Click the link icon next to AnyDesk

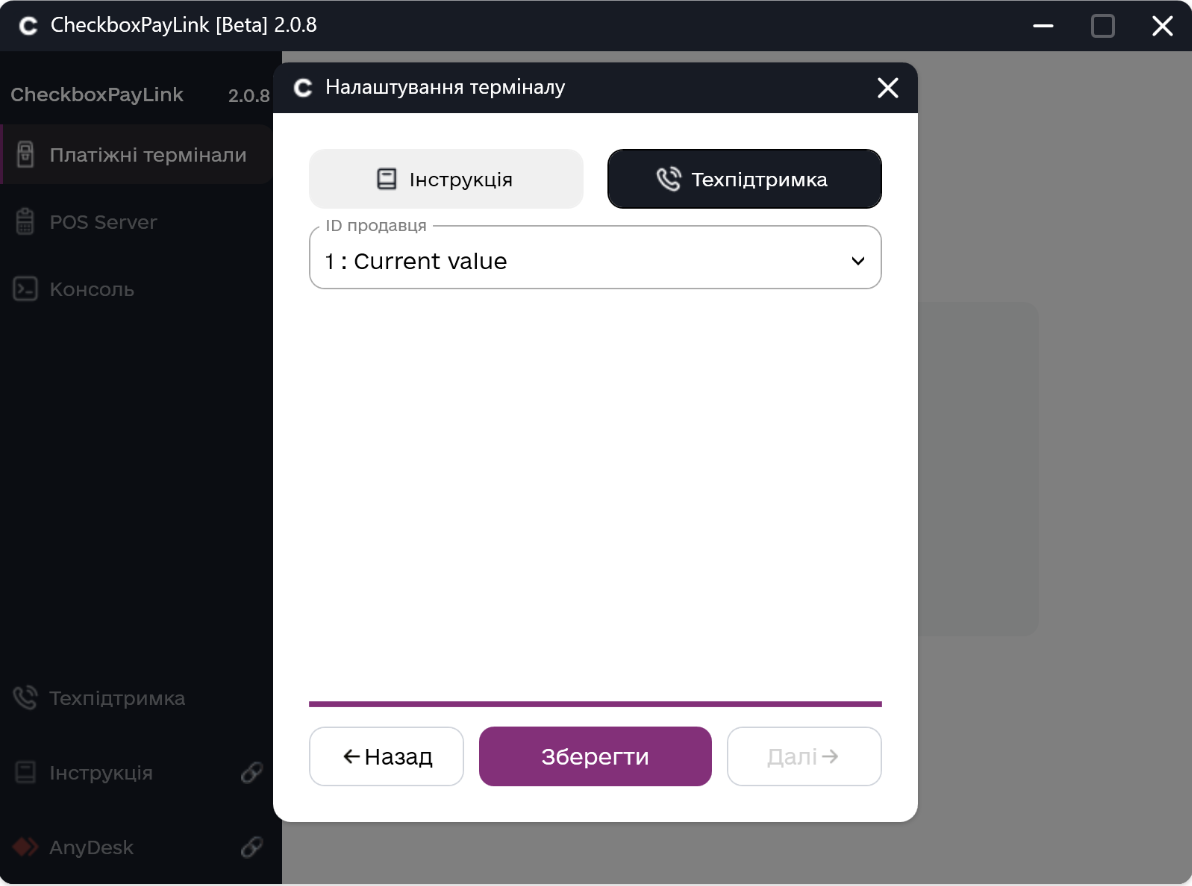coord(251,847)
